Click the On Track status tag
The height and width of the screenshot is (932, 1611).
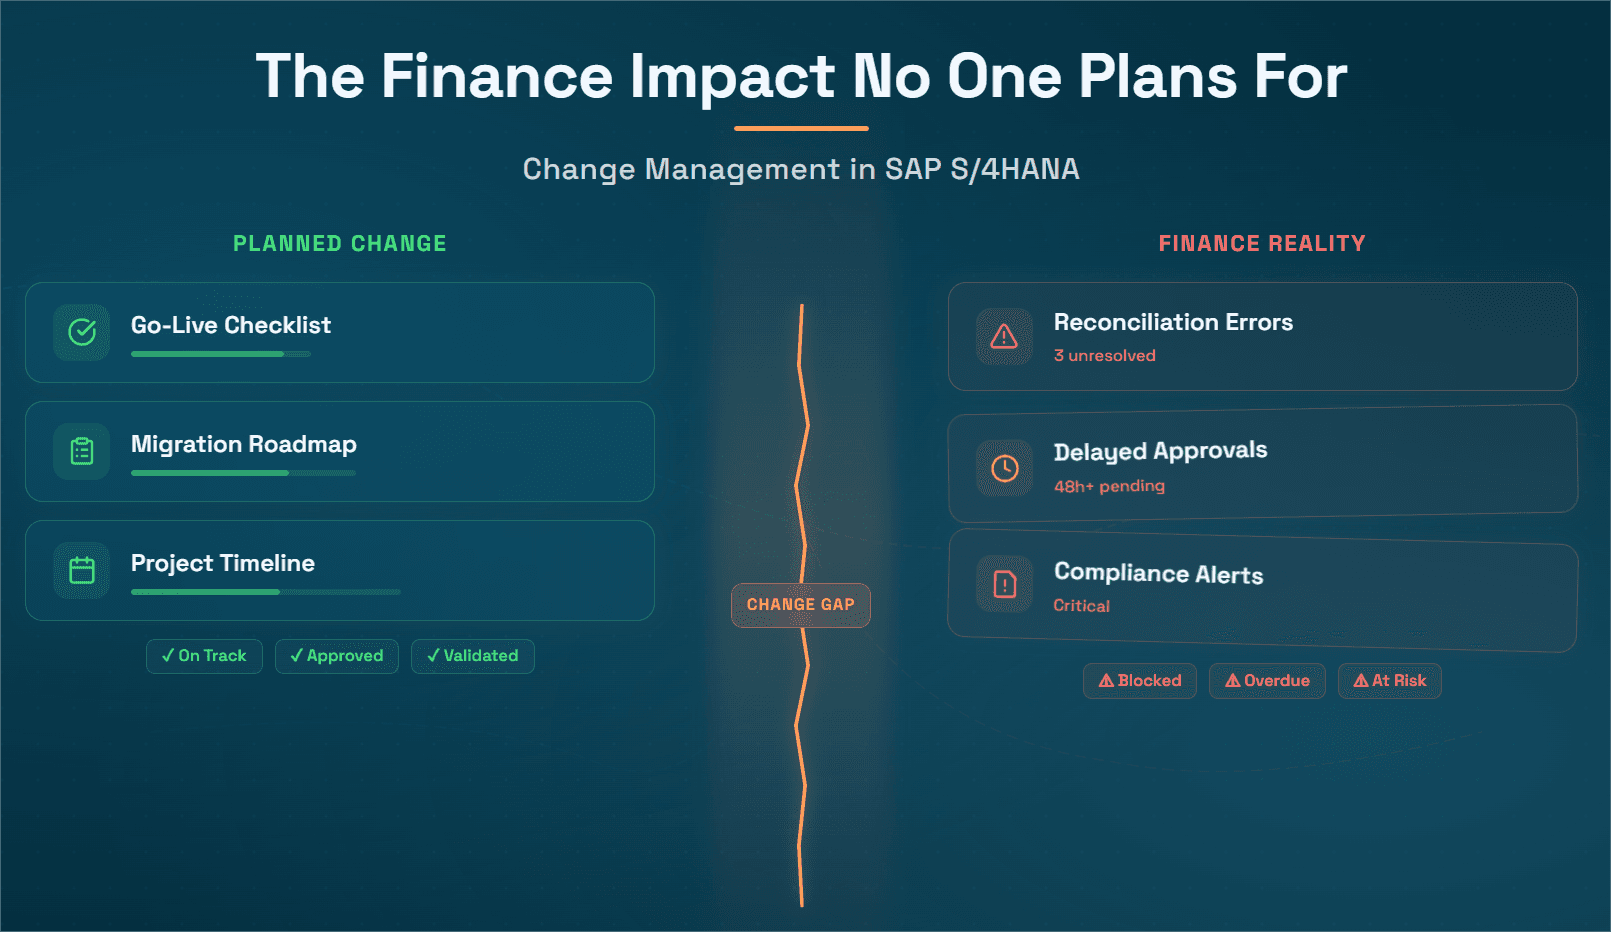[x=204, y=656]
